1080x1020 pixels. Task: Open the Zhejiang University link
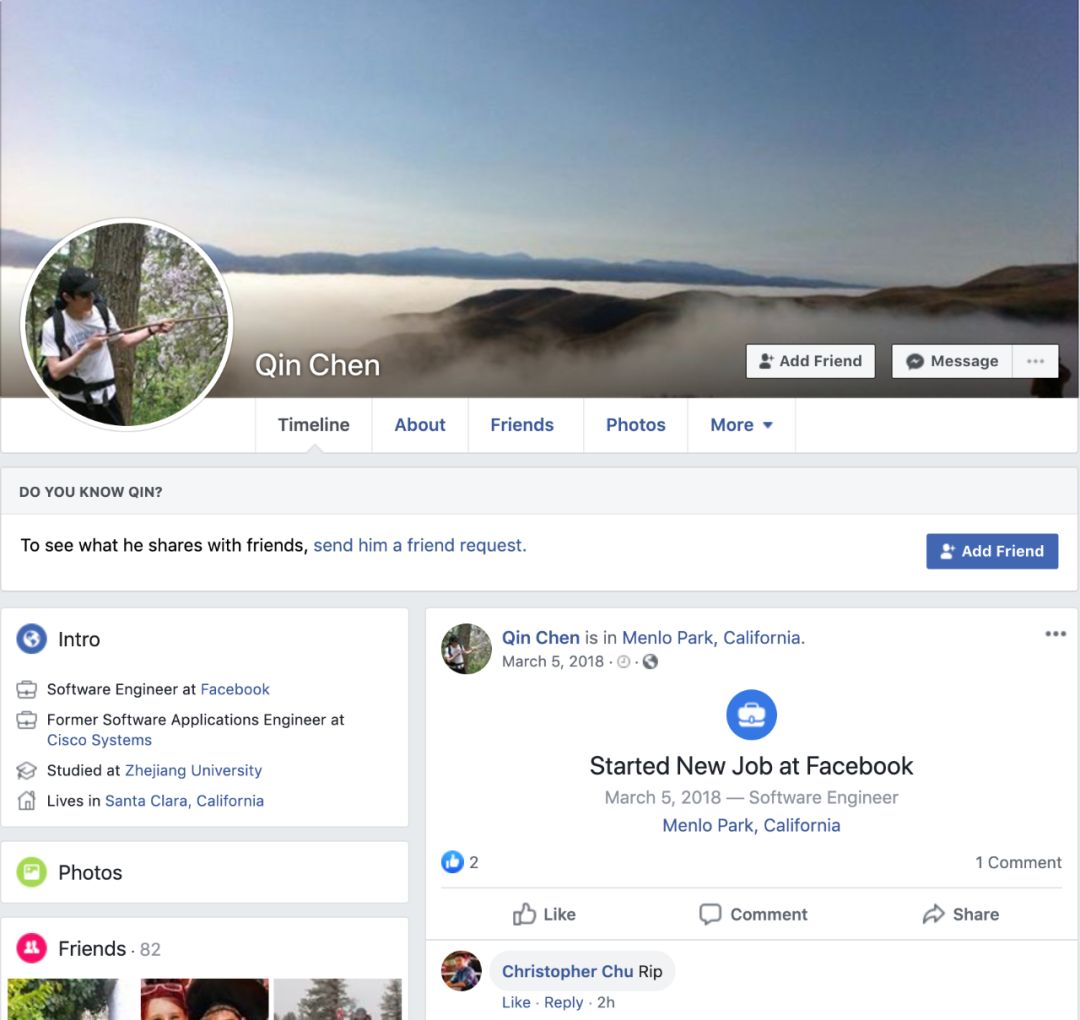(x=194, y=770)
